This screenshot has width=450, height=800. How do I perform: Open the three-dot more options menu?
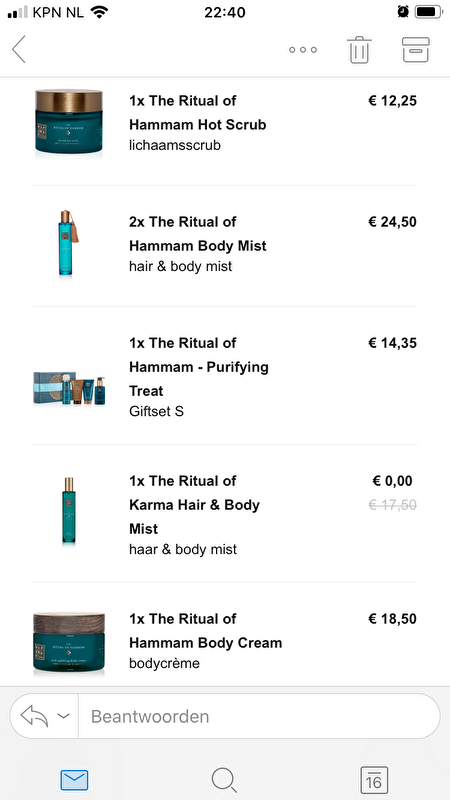303,50
